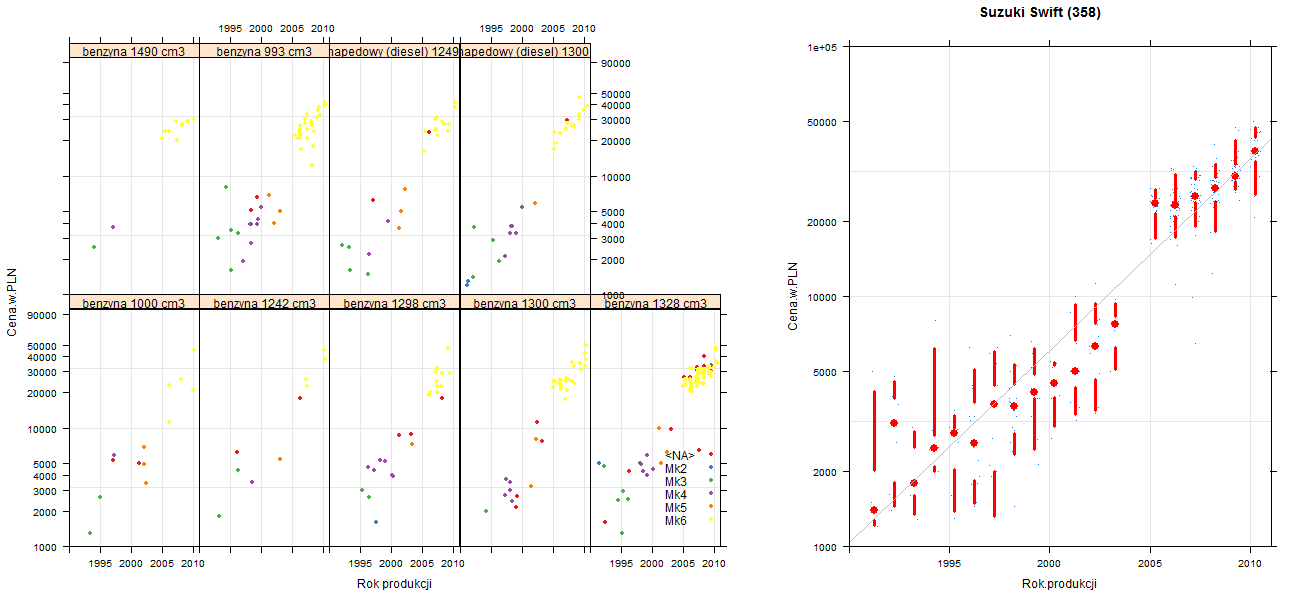Image resolution: width=1300 pixels, height=600 pixels.
Task: Click the 'Cena.w.PLN' y-axis label of the lattice plot
Action: coord(13,302)
